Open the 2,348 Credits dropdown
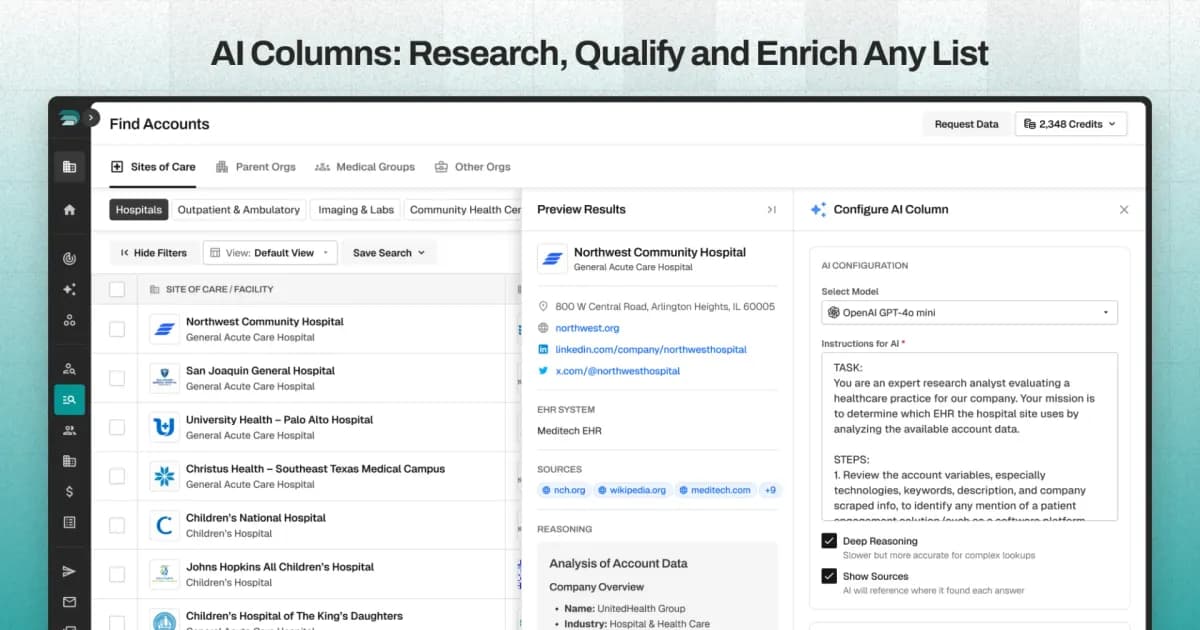The height and width of the screenshot is (630, 1200). (x=1071, y=124)
